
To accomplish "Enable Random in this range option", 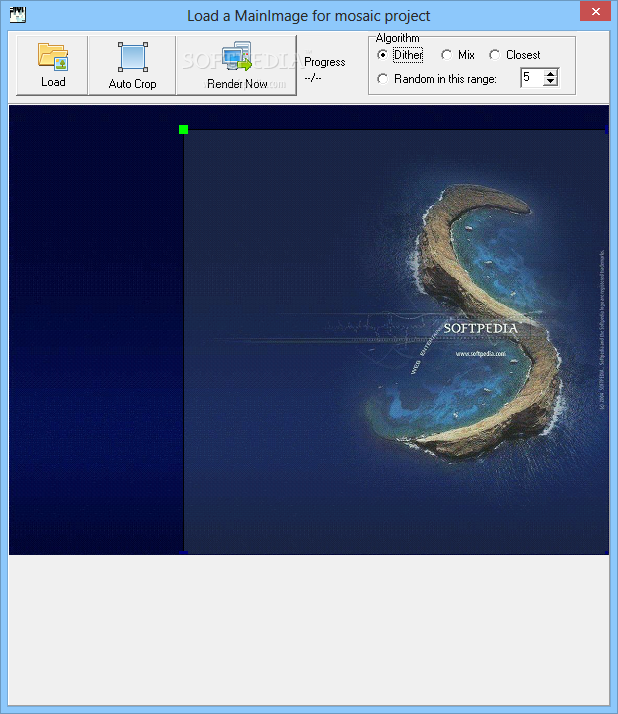I will (x=437, y=79).
